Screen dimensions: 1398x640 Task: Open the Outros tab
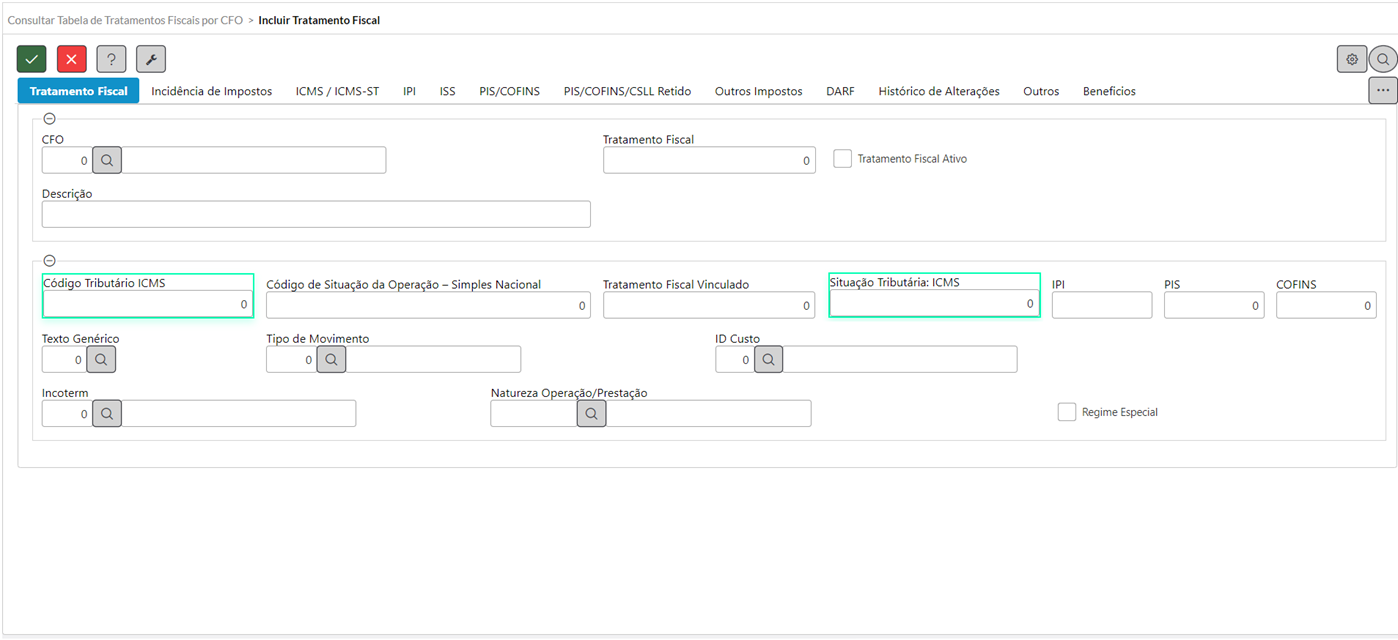pyautogui.click(x=1041, y=91)
